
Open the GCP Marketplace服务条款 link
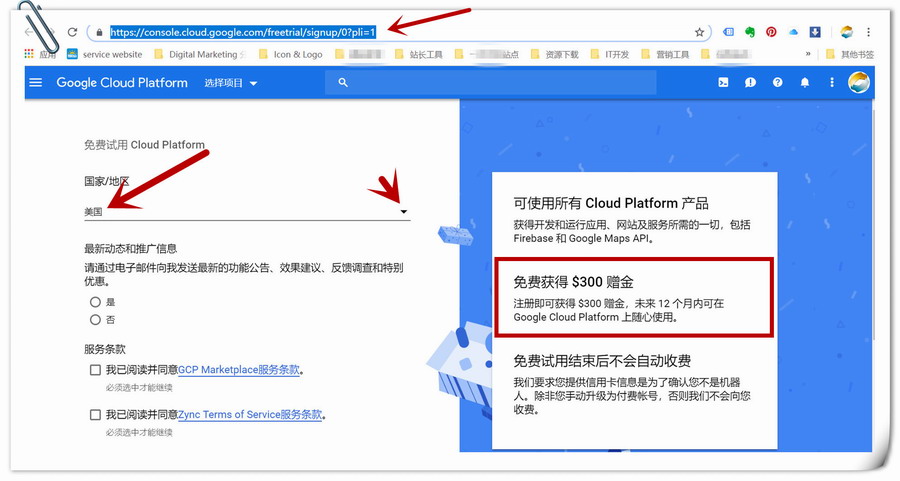pos(239,370)
